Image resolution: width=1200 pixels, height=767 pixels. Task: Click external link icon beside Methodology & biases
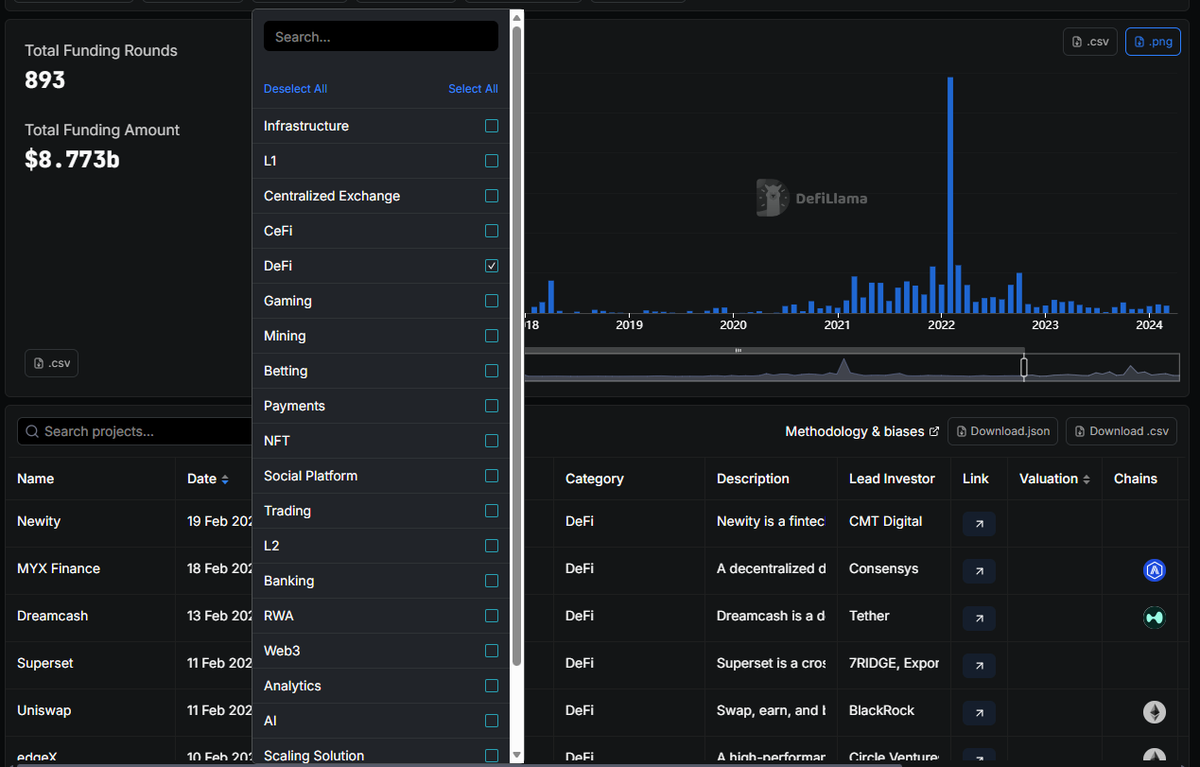[x=934, y=432]
